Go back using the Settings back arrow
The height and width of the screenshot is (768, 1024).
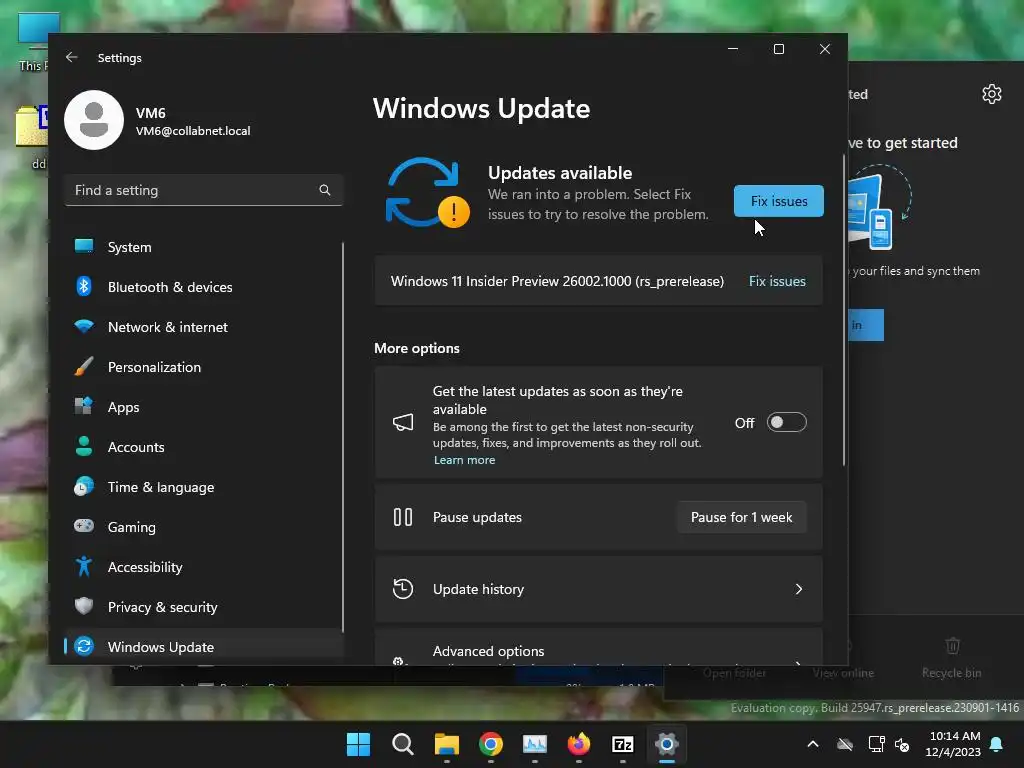(x=71, y=57)
